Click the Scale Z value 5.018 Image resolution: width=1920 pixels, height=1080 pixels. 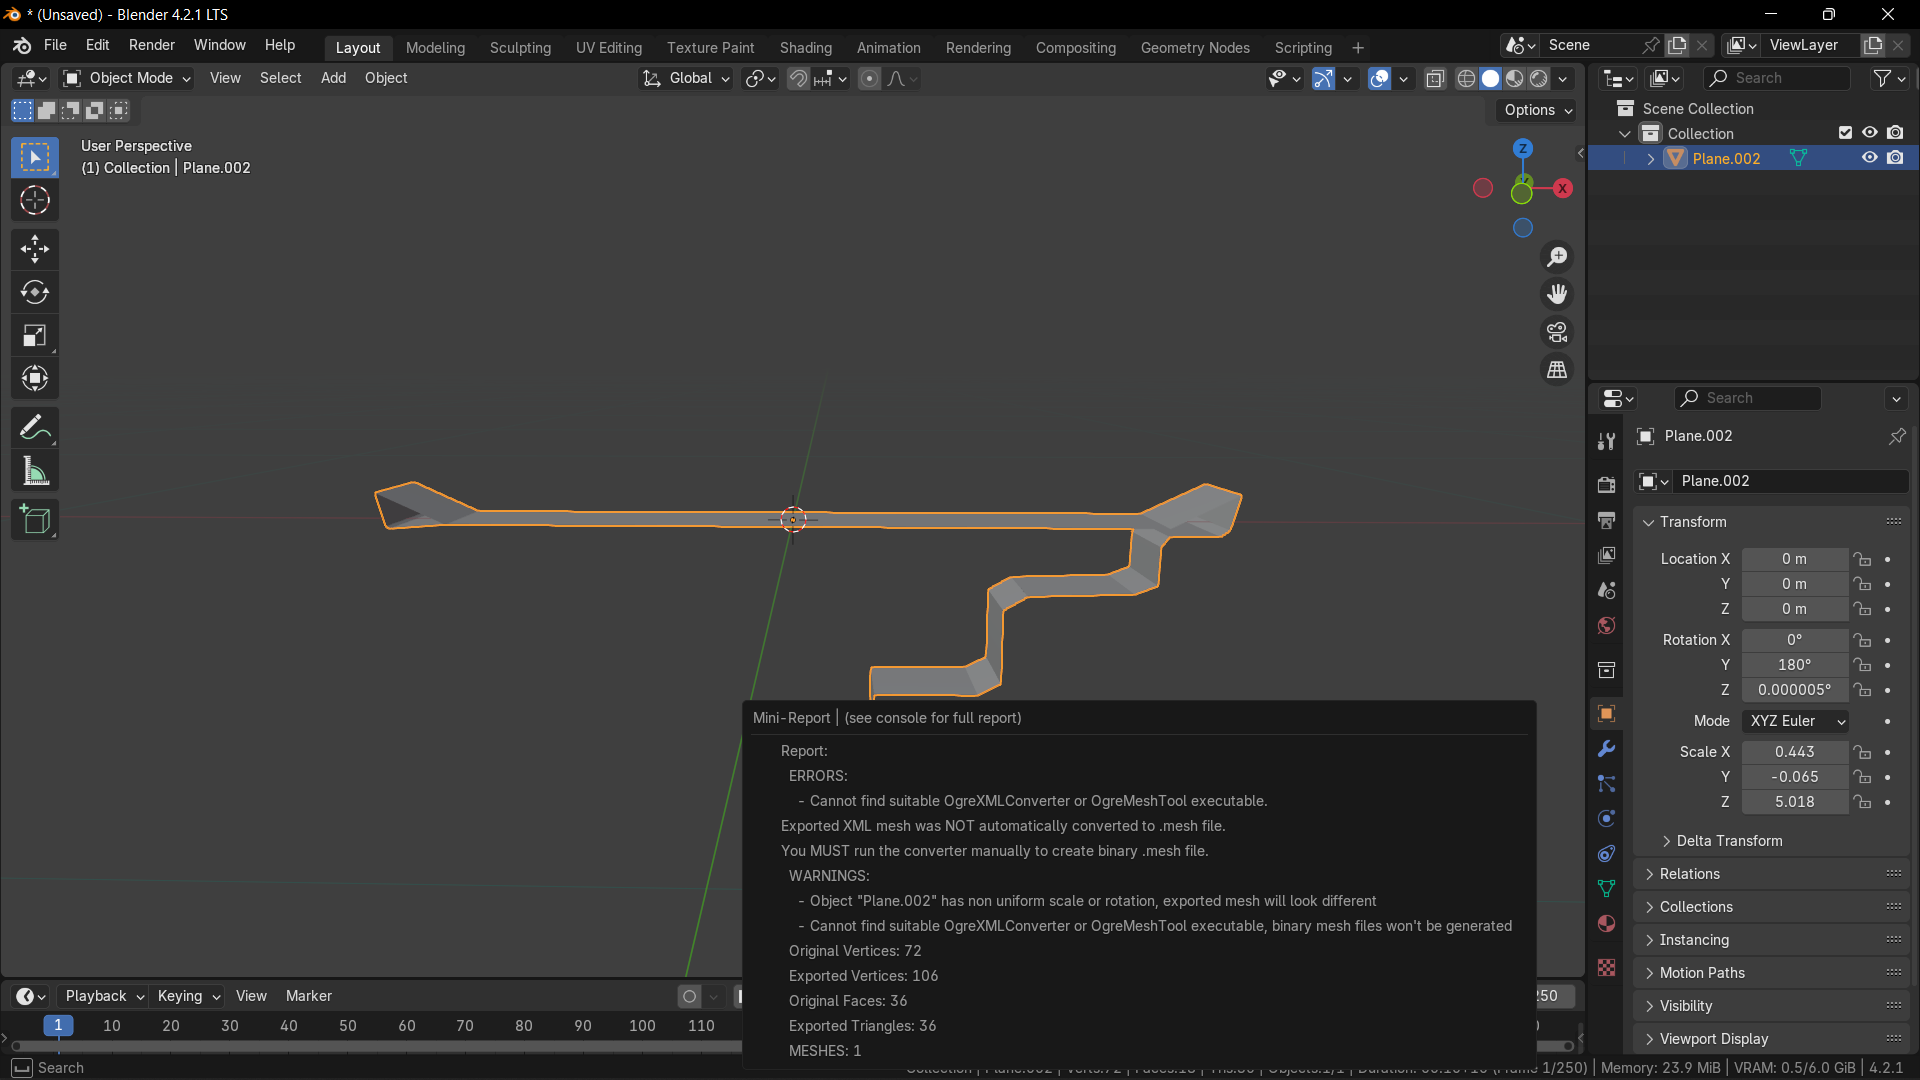tap(1795, 802)
